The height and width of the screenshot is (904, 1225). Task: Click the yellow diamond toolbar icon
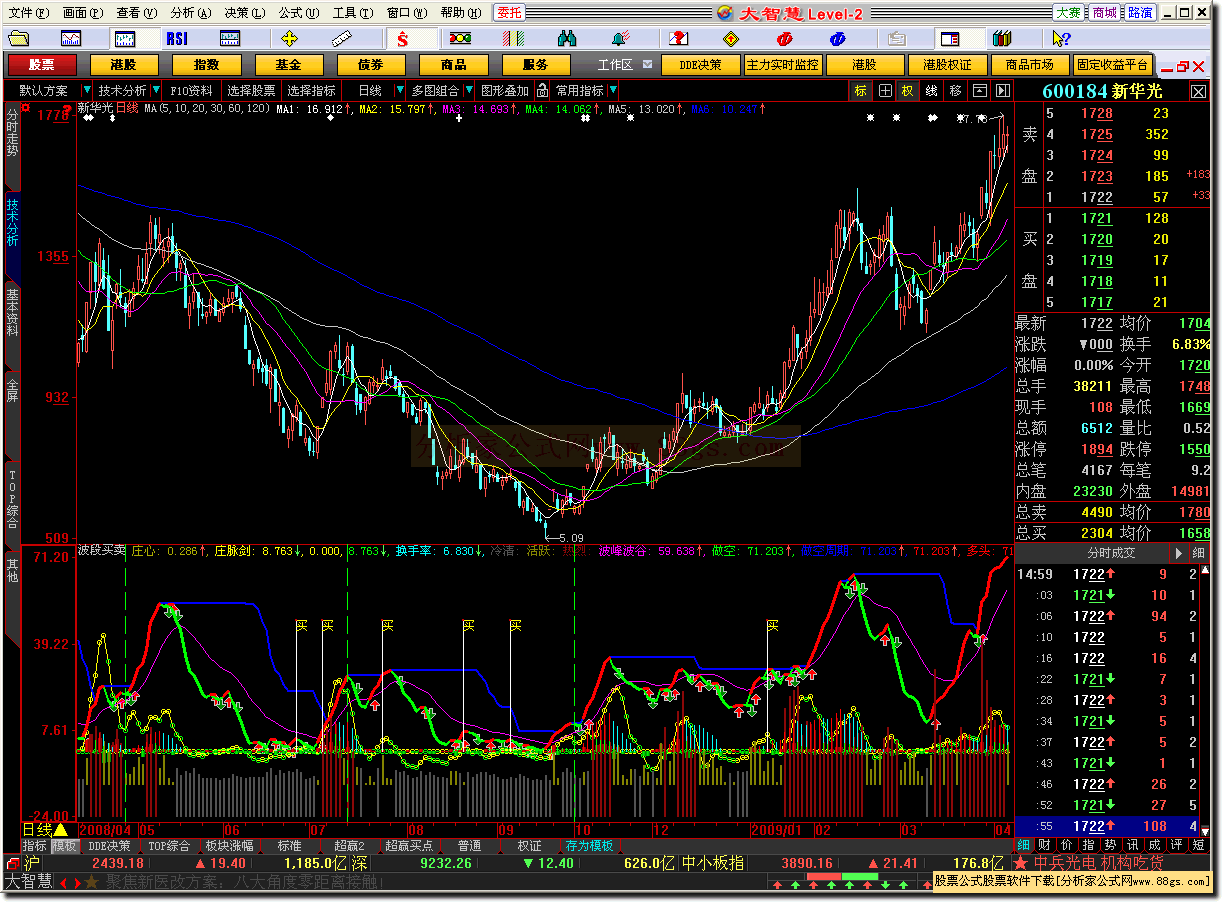(731, 38)
